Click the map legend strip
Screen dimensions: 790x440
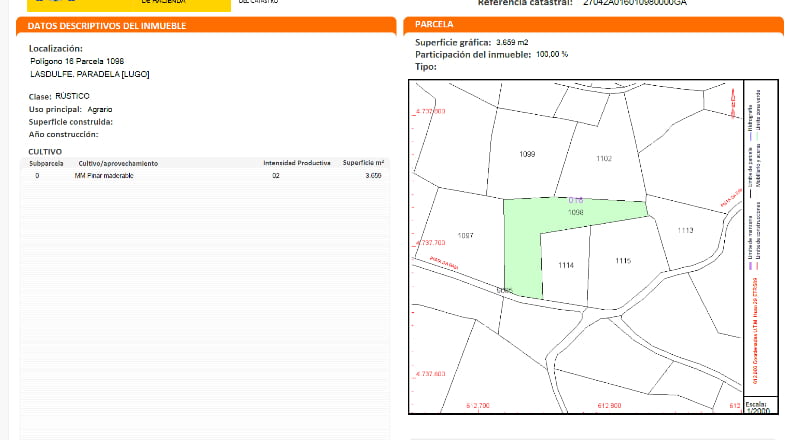(x=761, y=237)
